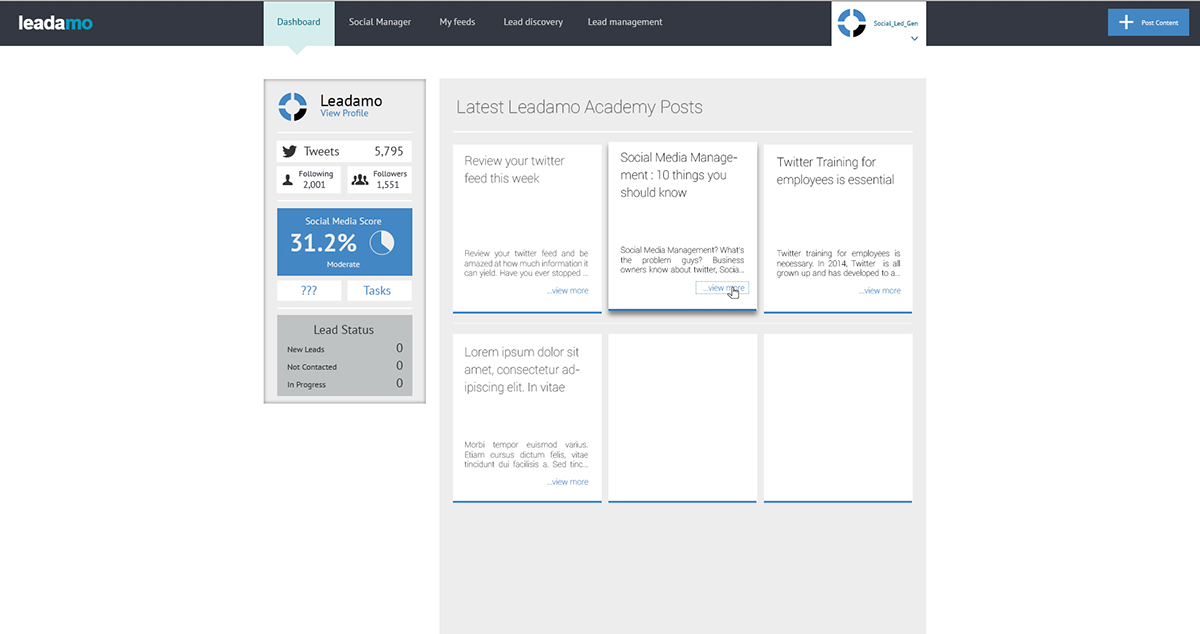1200x634 pixels.
Task: Open the Dashboard tab
Action: point(299,22)
